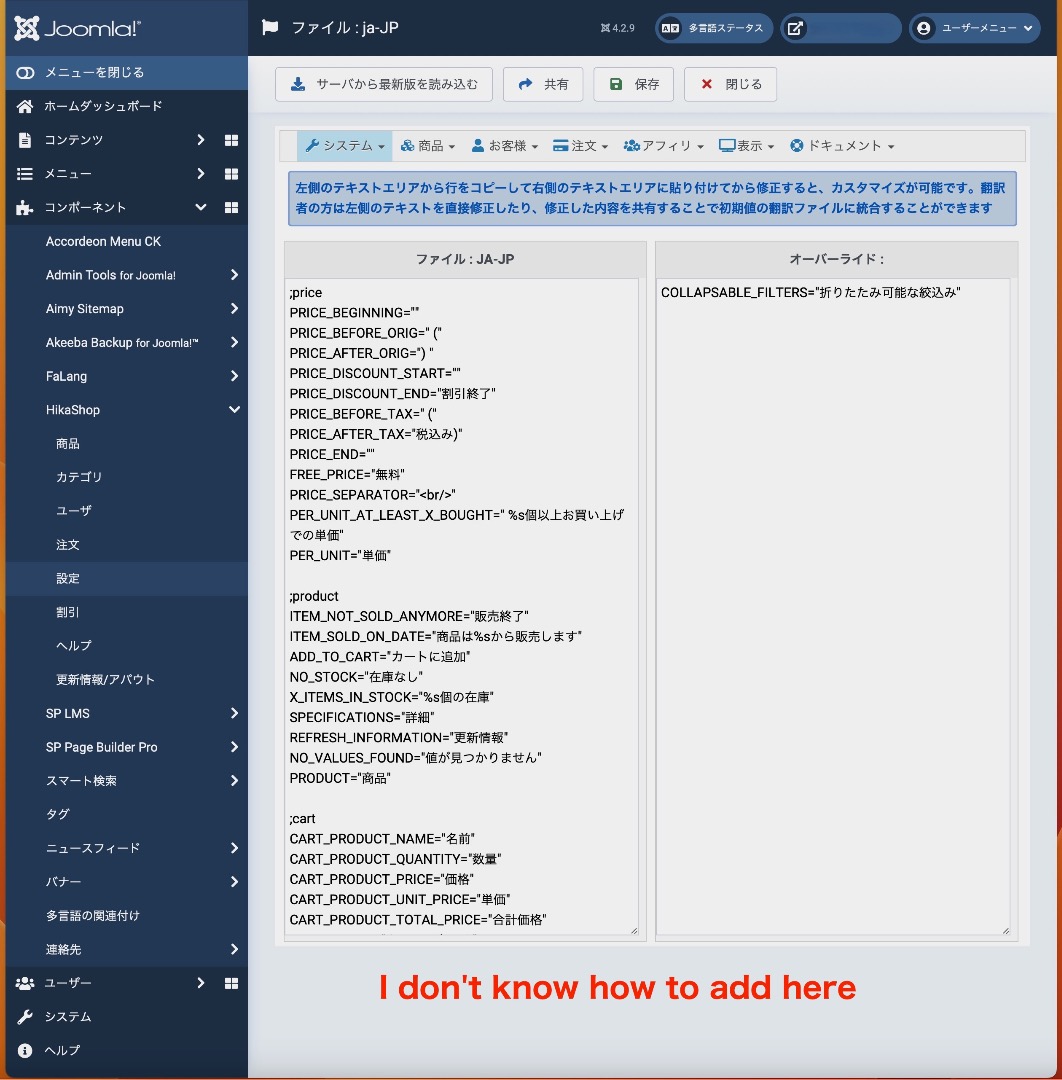Screen dimensions: 1062x1080
Task: Expand Admin Tools for Joomla! submenu
Action: click(234, 275)
